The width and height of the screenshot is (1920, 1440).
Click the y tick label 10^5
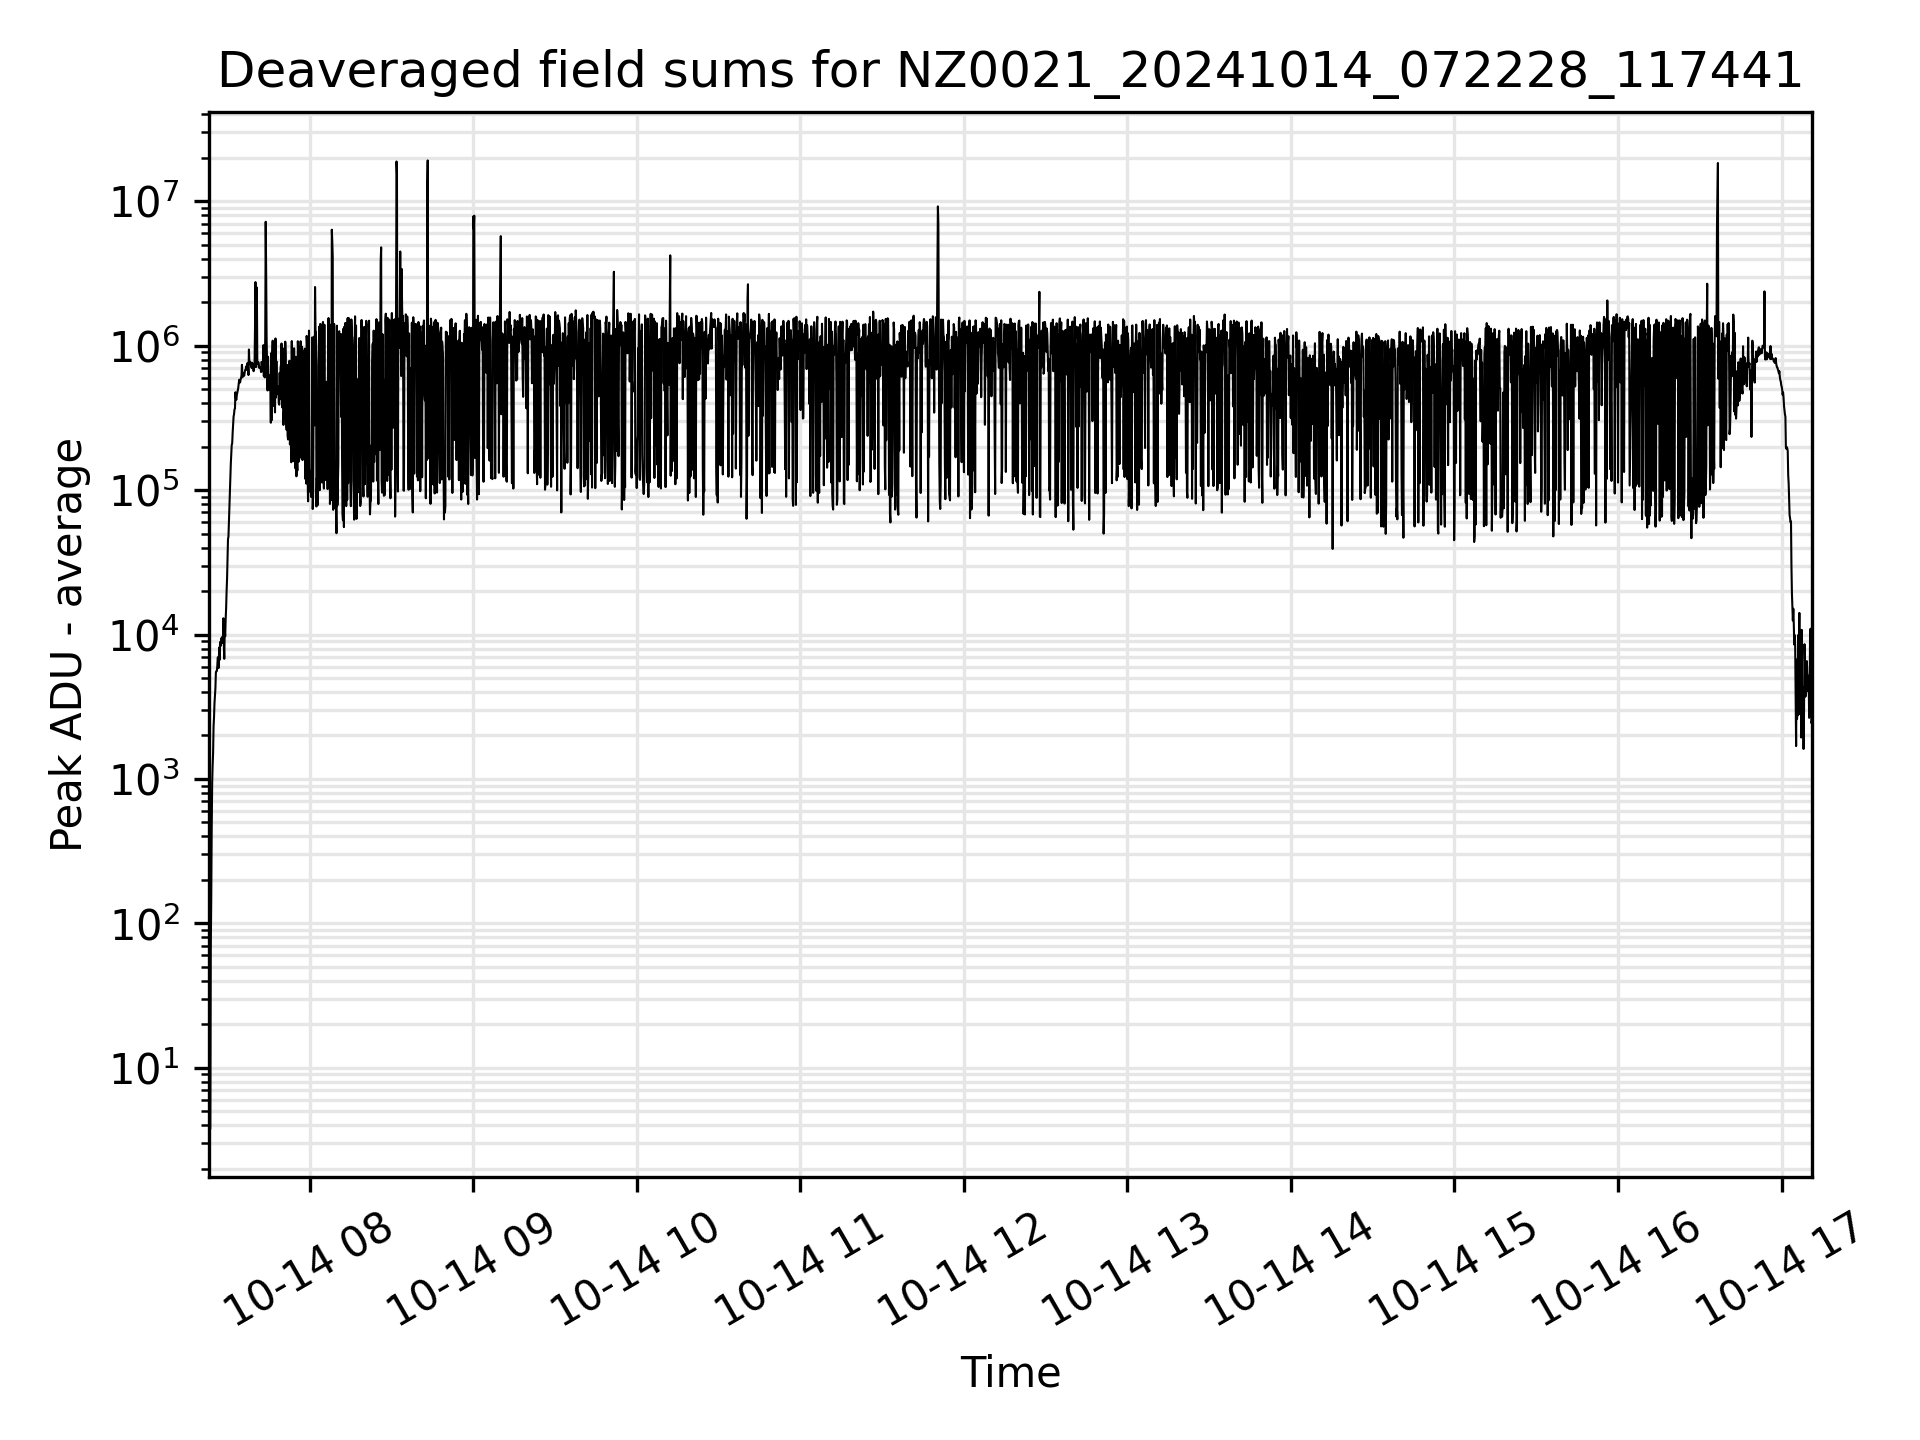coord(144,490)
